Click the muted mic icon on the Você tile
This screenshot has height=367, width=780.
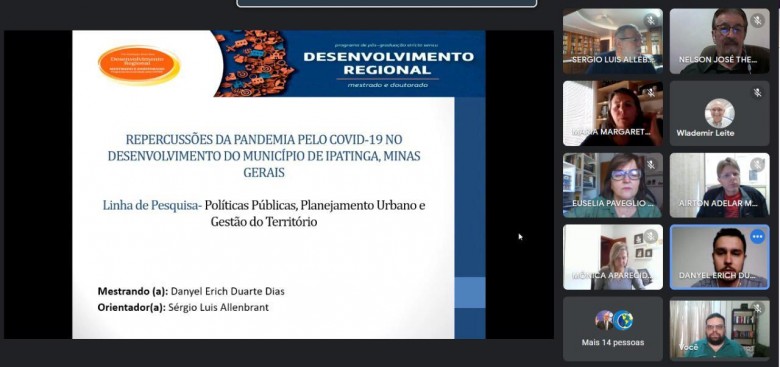tap(757, 309)
